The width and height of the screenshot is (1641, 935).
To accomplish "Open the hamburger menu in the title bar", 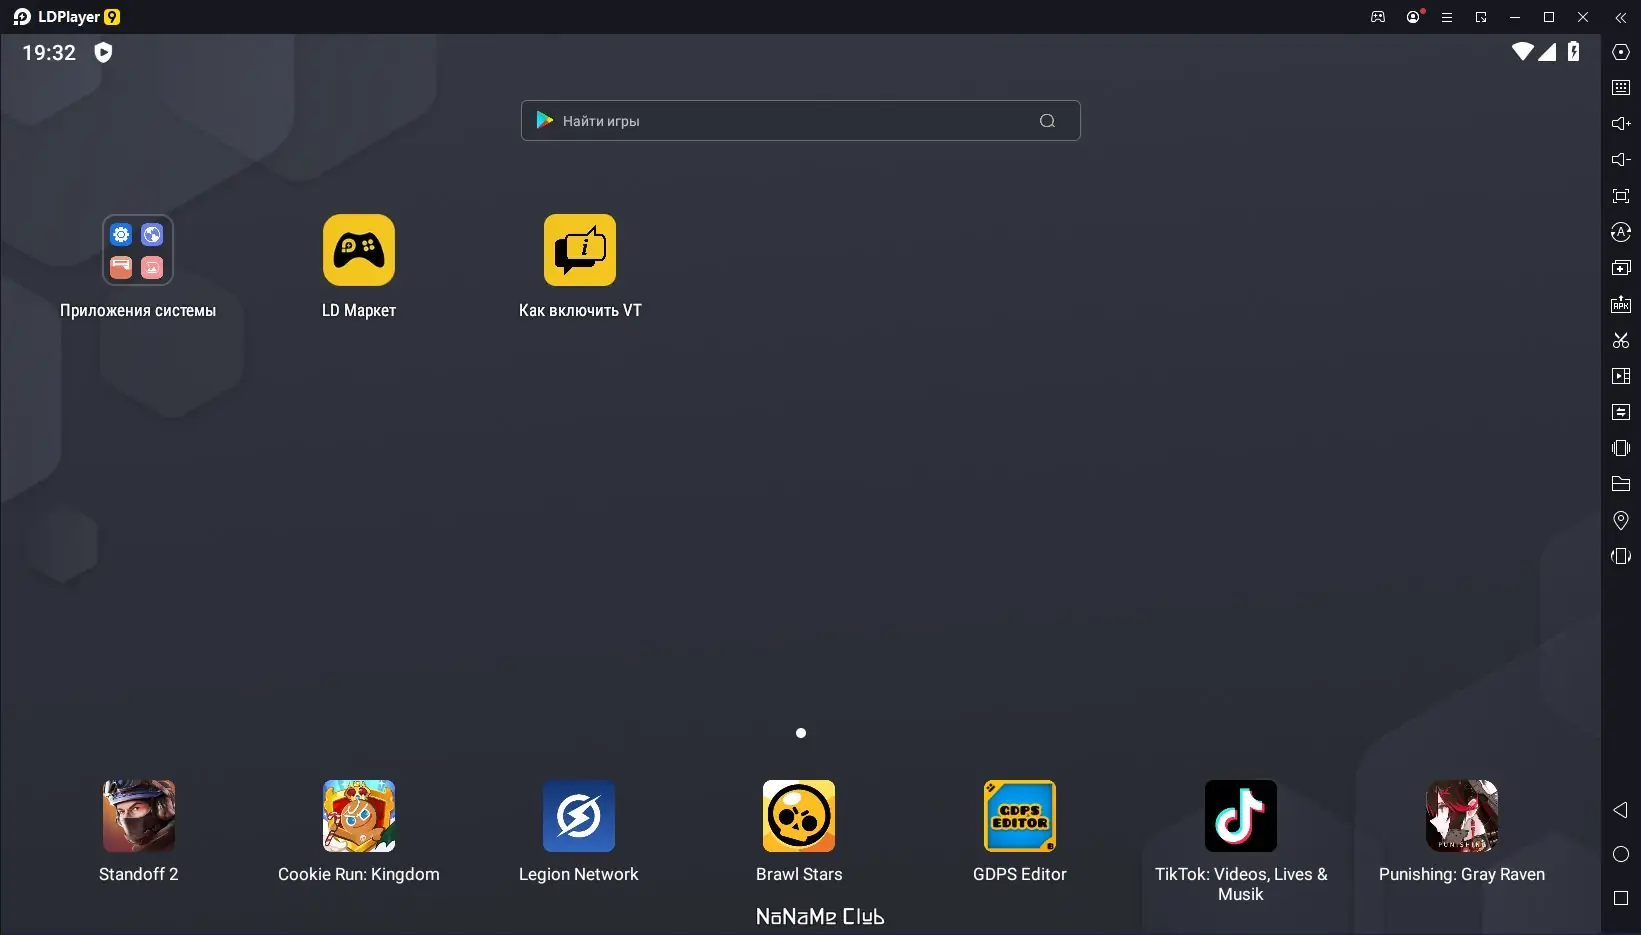I will 1447,17.
